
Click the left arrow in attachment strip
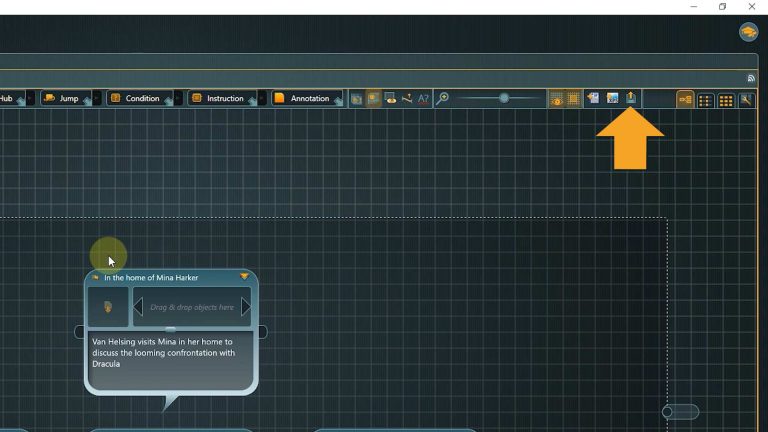pyautogui.click(x=139, y=307)
